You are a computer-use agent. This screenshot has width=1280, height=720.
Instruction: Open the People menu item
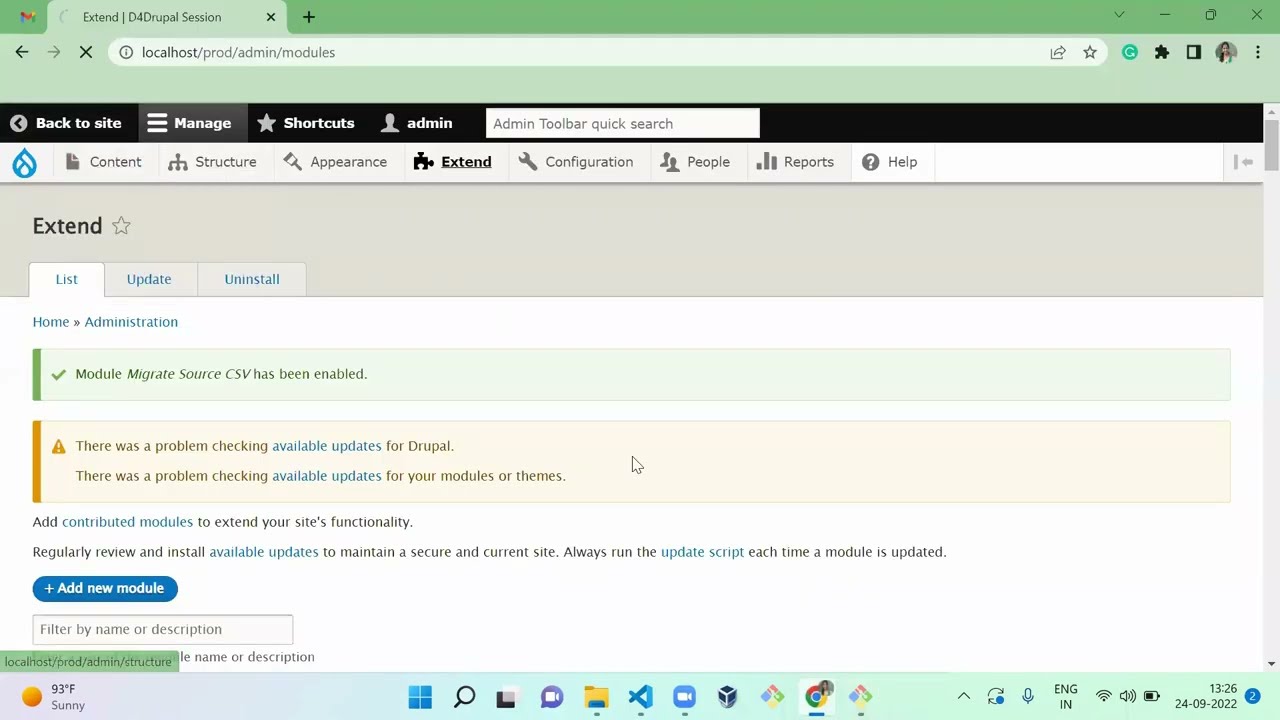pyautogui.click(x=695, y=162)
